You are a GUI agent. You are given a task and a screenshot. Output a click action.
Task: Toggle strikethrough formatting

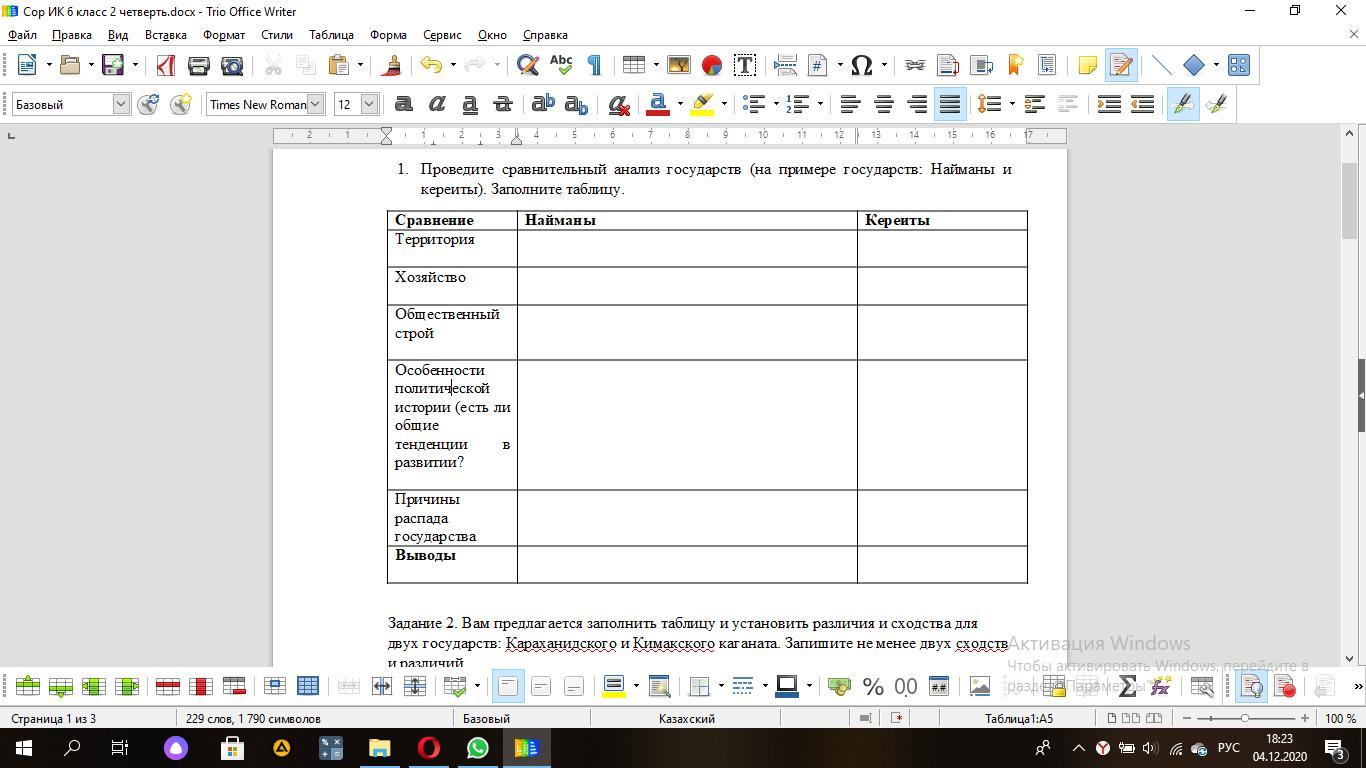(x=503, y=104)
